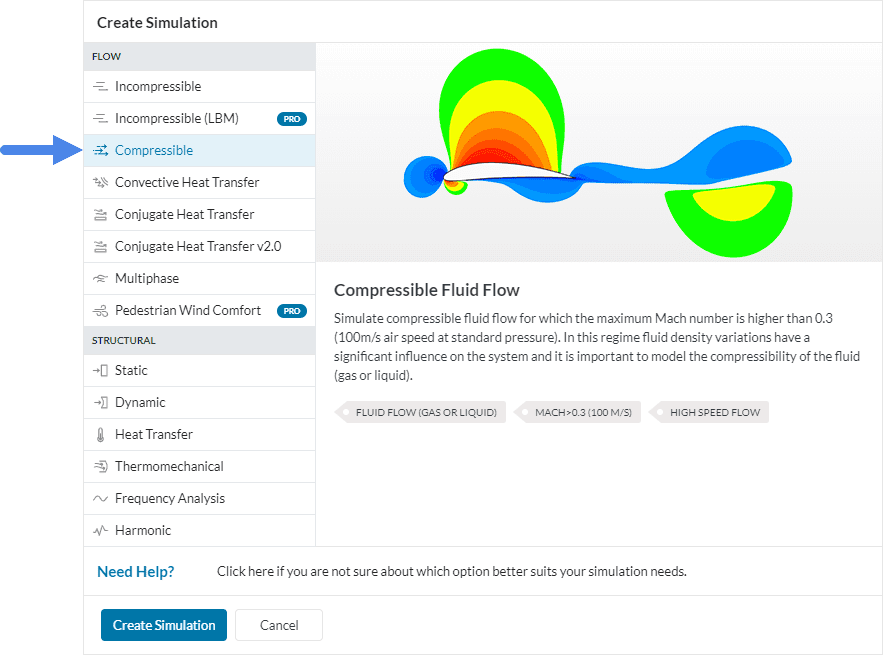Open the Need Help? link
Image resolution: width=883 pixels, height=655 pixels.
(135, 572)
